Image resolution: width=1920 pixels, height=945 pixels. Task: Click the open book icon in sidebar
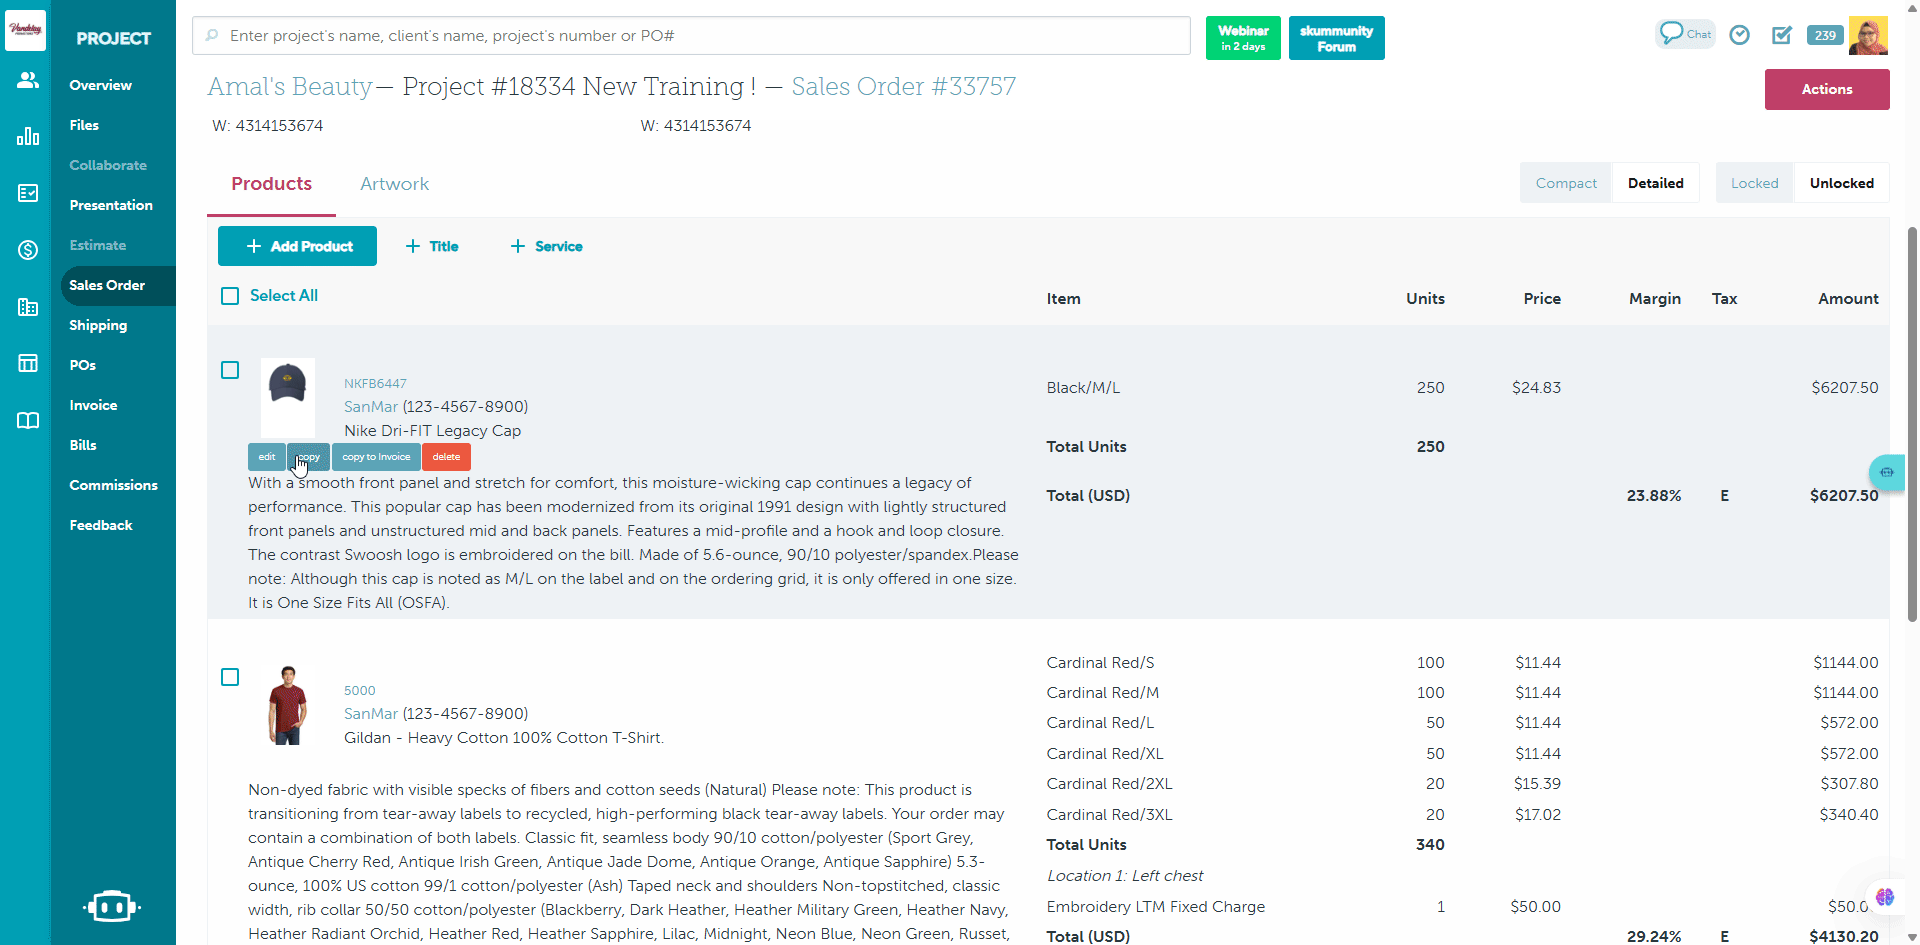pyautogui.click(x=27, y=420)
